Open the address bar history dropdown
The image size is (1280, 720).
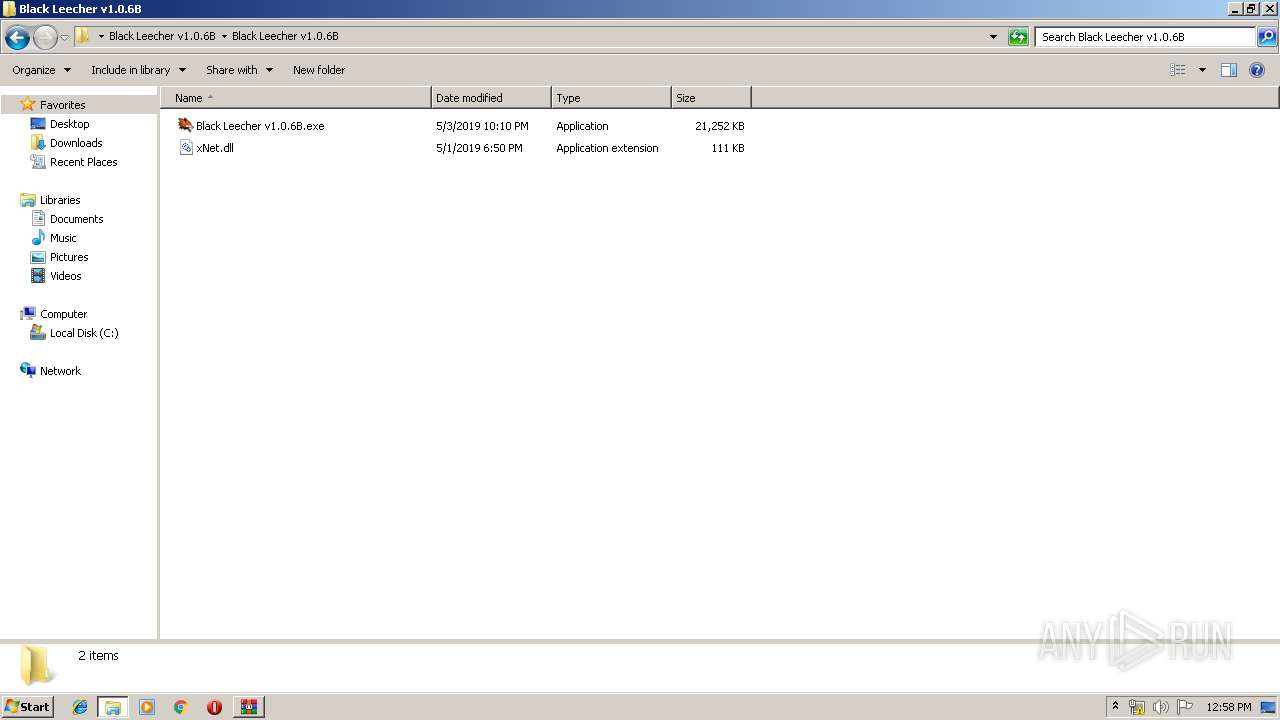pos(993,37)
